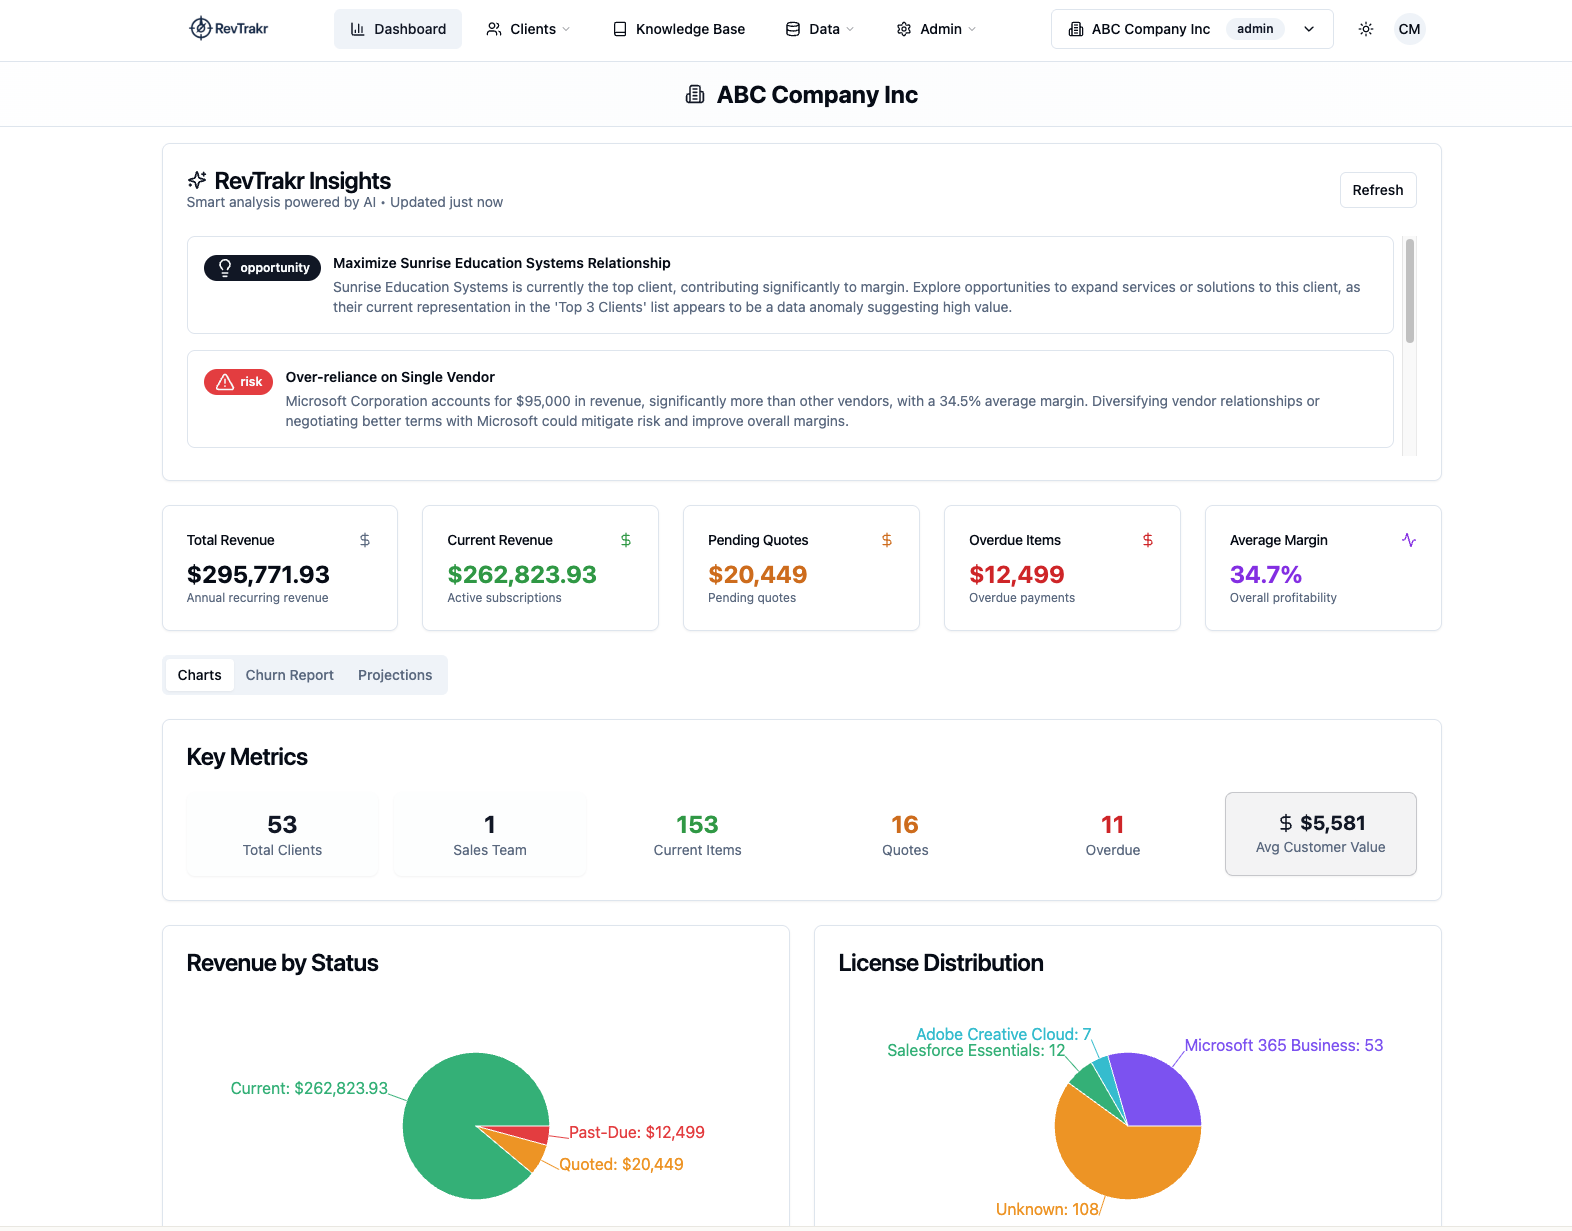The height and width of the screenshot is (1231, 1572).
Task: Click the lightbulb icon in the opportunity badge
Action: (225, 268)
